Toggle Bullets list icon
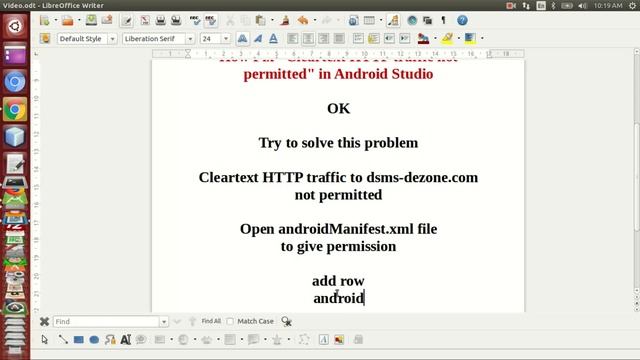Screen dimensions: 640x360 [373, 38]
